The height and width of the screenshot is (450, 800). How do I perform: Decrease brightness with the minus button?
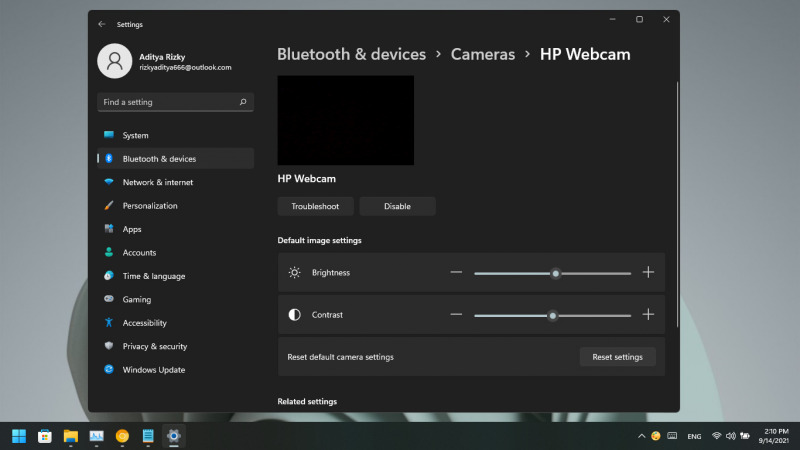pos(456,272)
